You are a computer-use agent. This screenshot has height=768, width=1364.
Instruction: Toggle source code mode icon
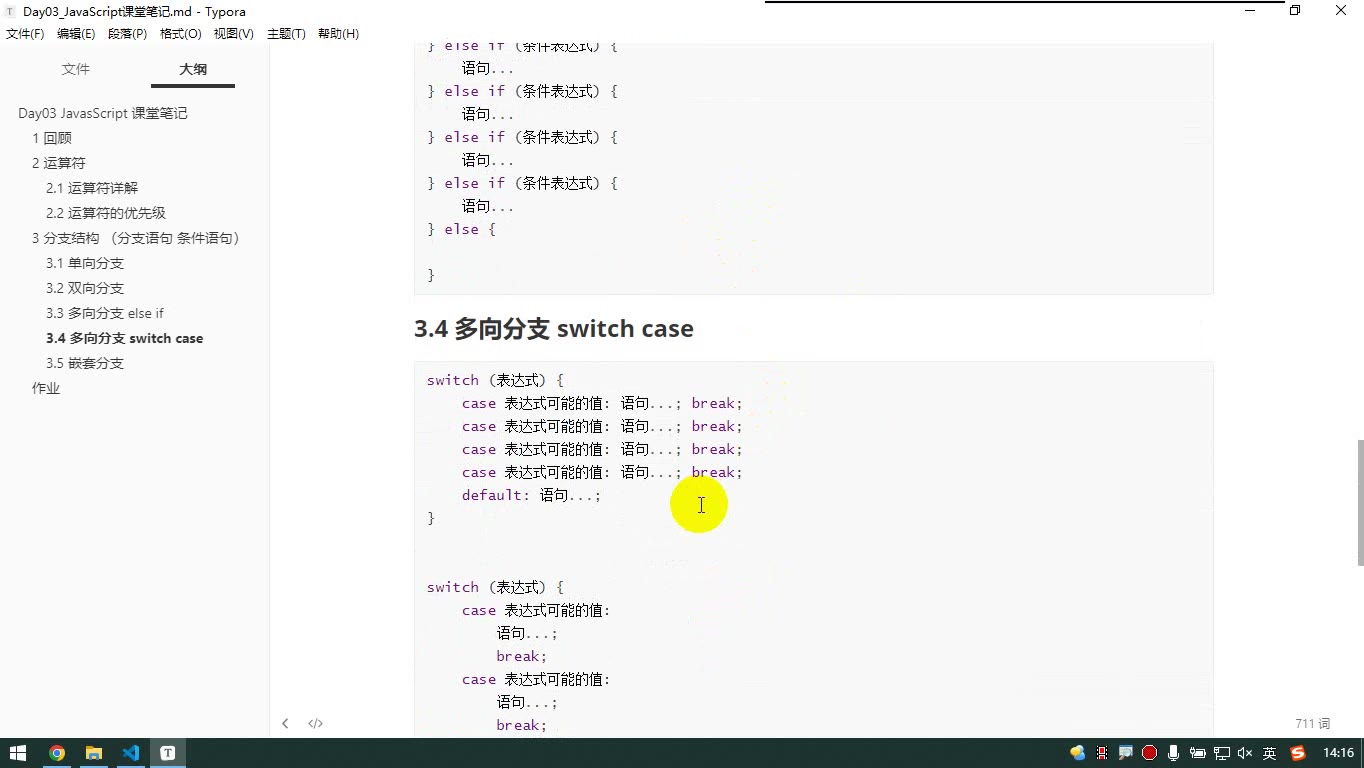point(315,723)
